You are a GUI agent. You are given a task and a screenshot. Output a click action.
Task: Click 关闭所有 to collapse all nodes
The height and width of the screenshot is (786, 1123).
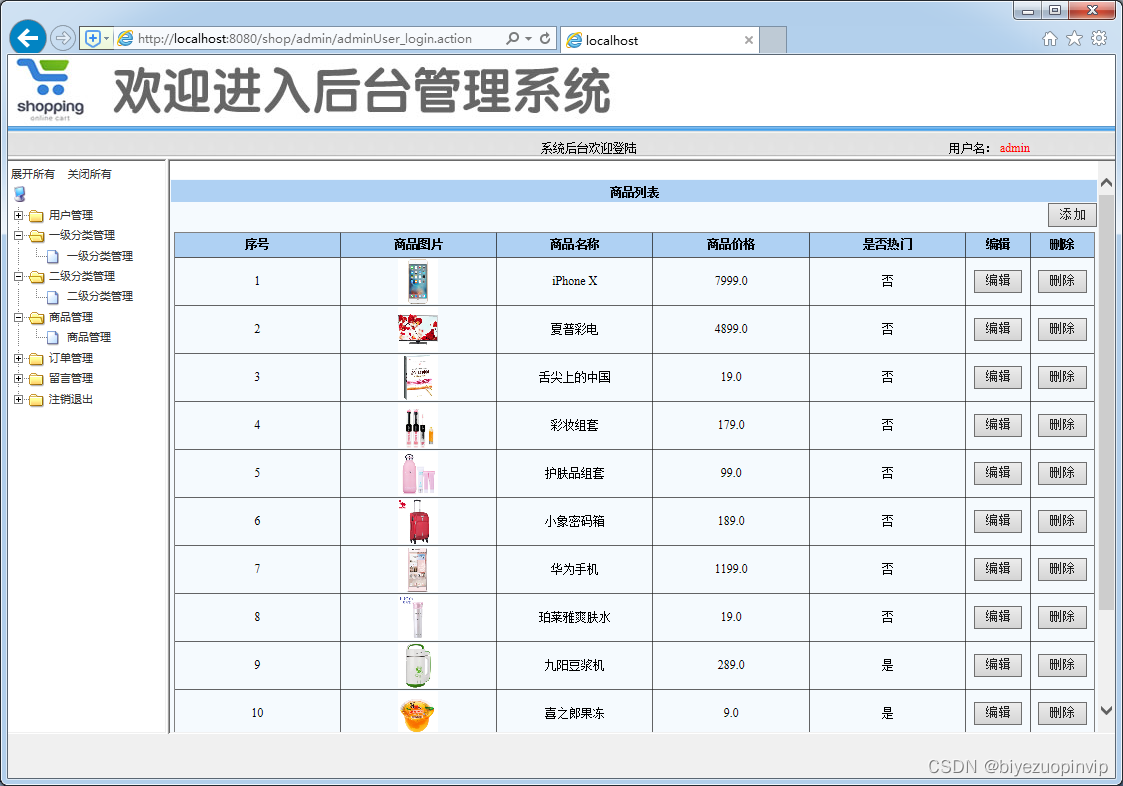90,174
